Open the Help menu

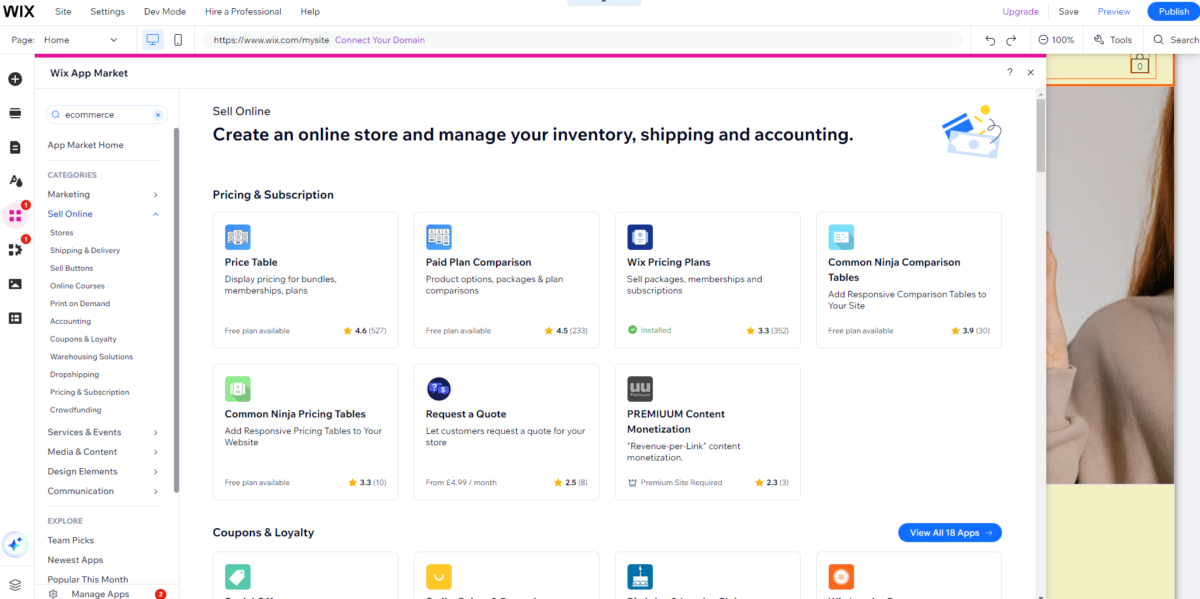click(x=310, y=12)
